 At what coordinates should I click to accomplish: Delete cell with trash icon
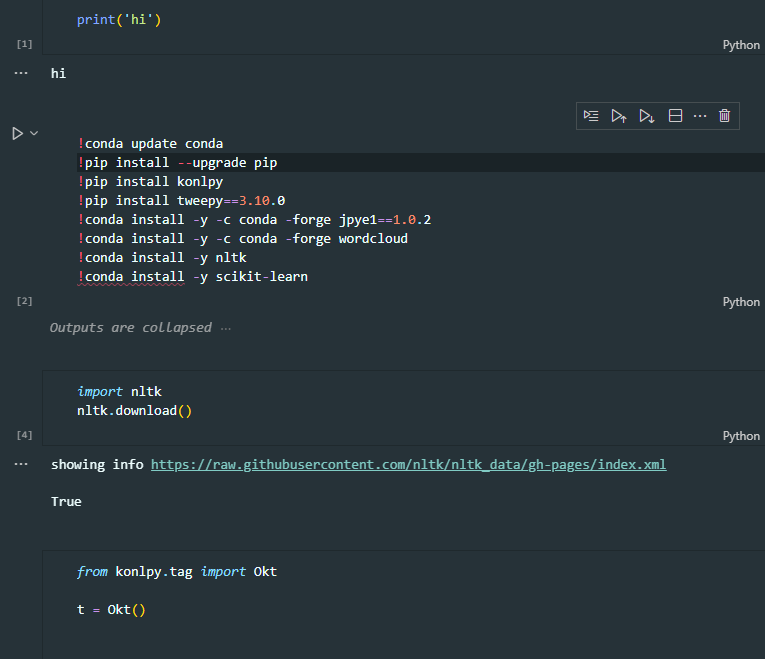[x=725, y=116]
